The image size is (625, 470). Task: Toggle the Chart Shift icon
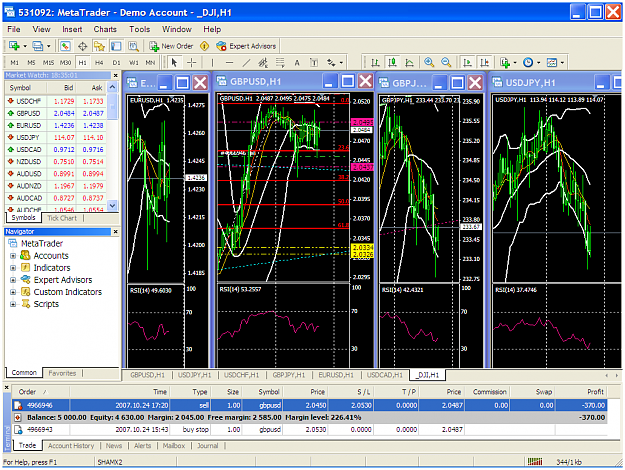(484, 63)
